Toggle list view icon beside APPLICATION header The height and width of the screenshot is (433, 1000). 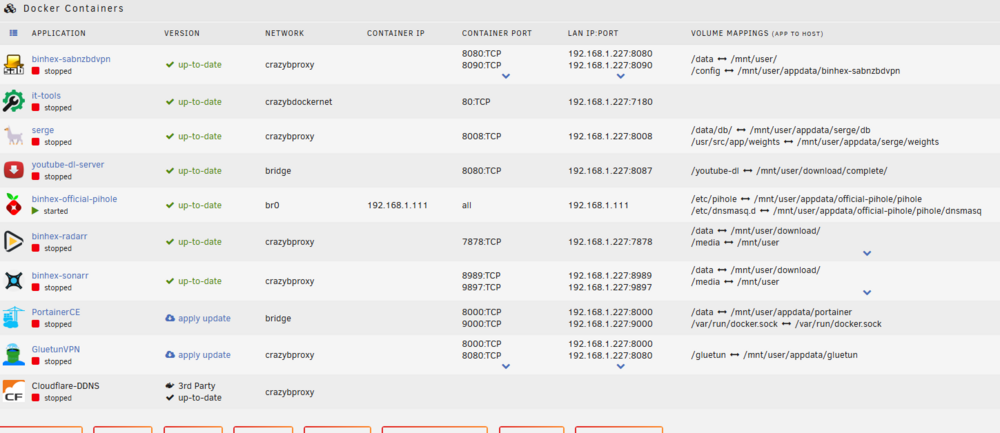point(13,33)
